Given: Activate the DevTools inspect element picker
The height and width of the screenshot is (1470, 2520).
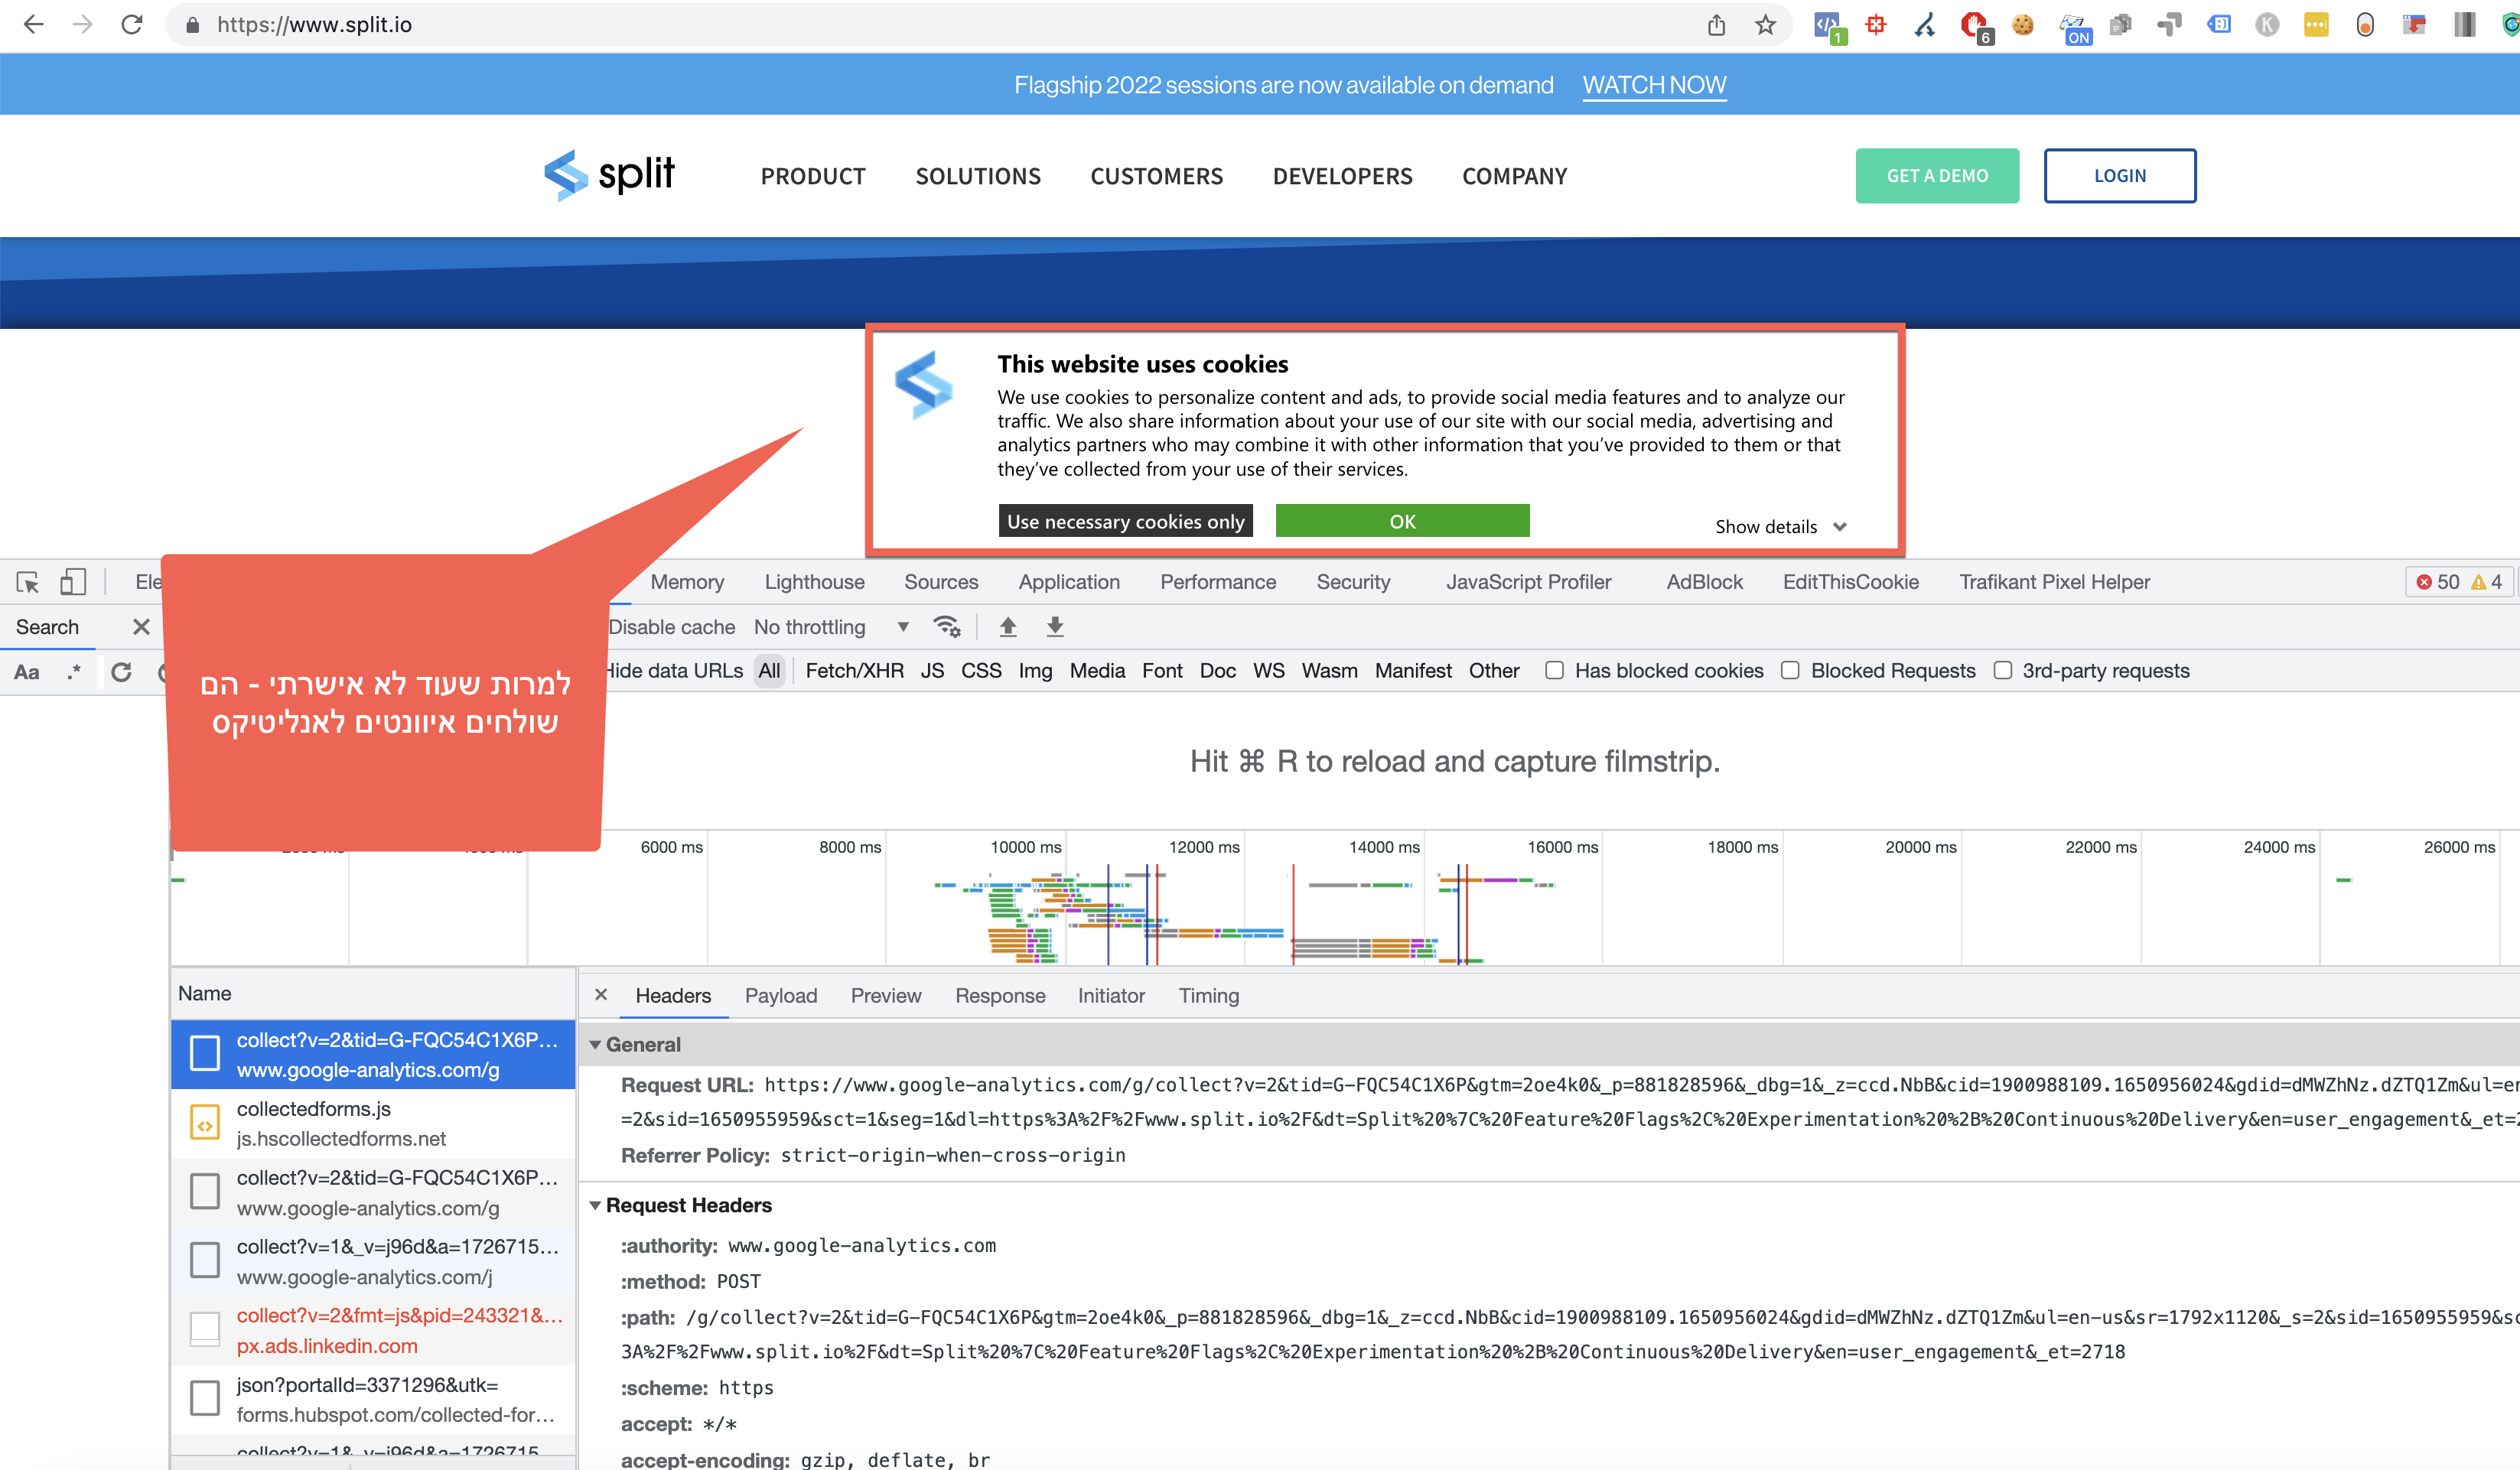Looking at the screenshot, I should point(28,582).
